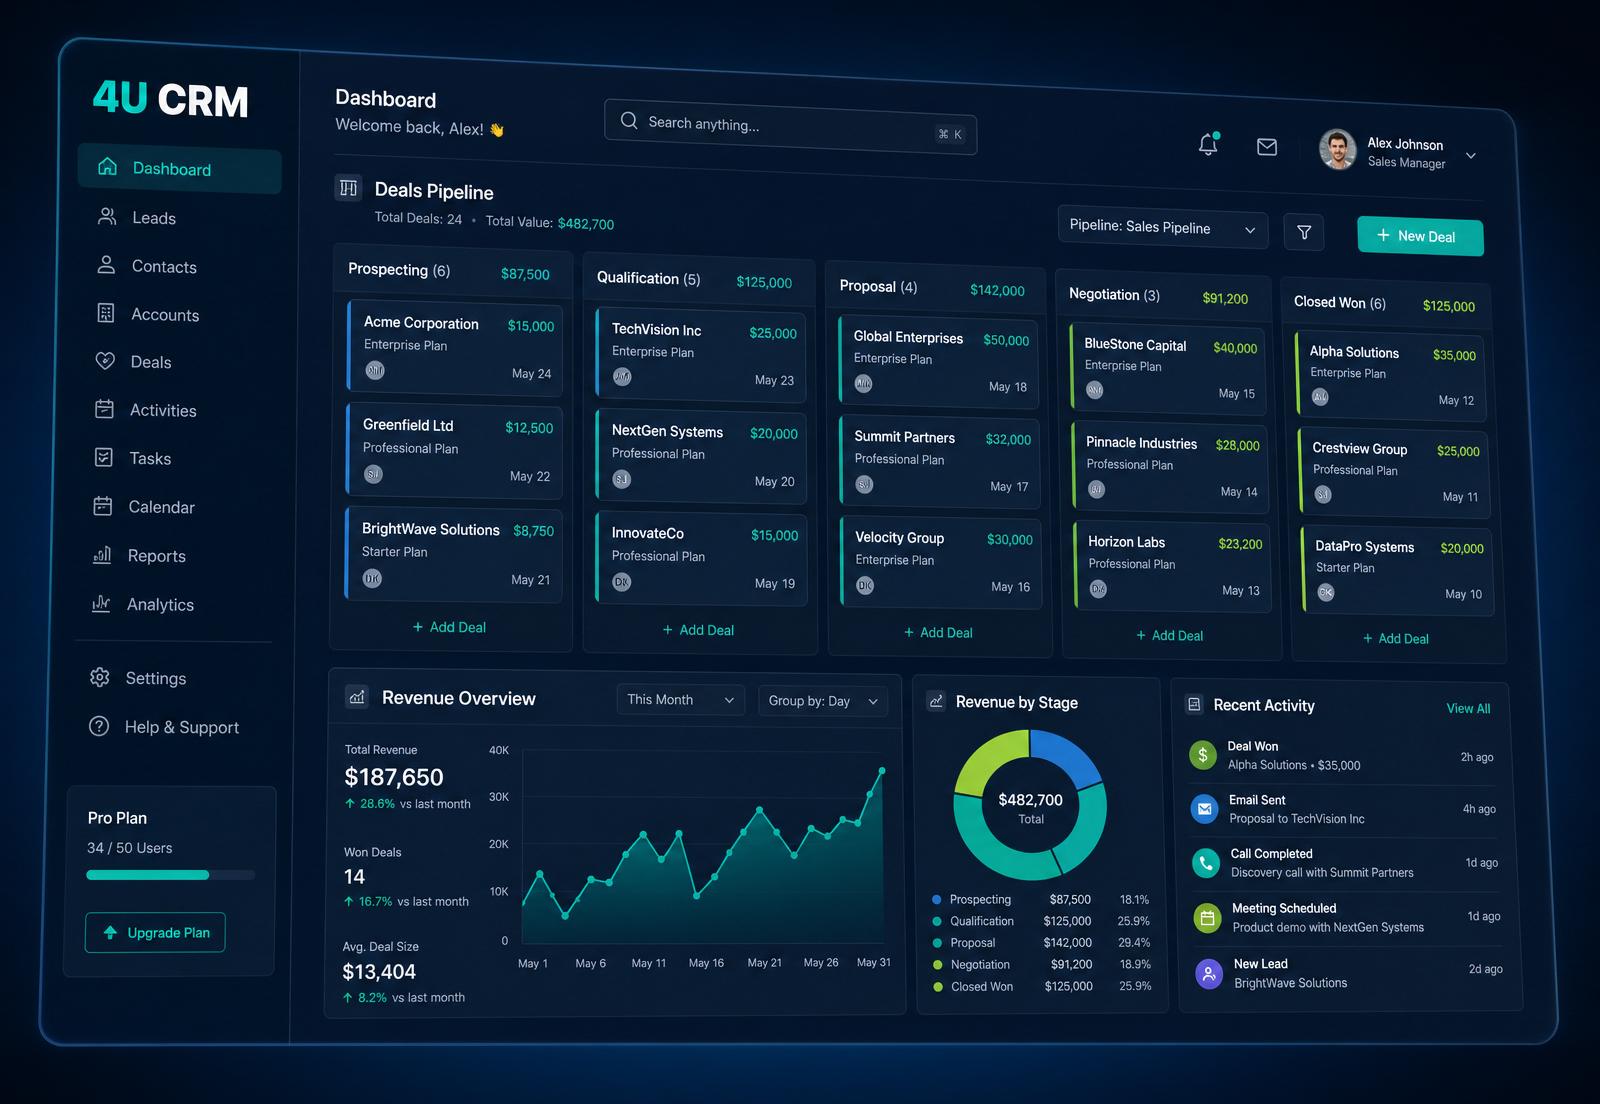This screenshot has height=1104, width=1600.
Task: Click the New Lead person icon
Action: pos(1210,972)
